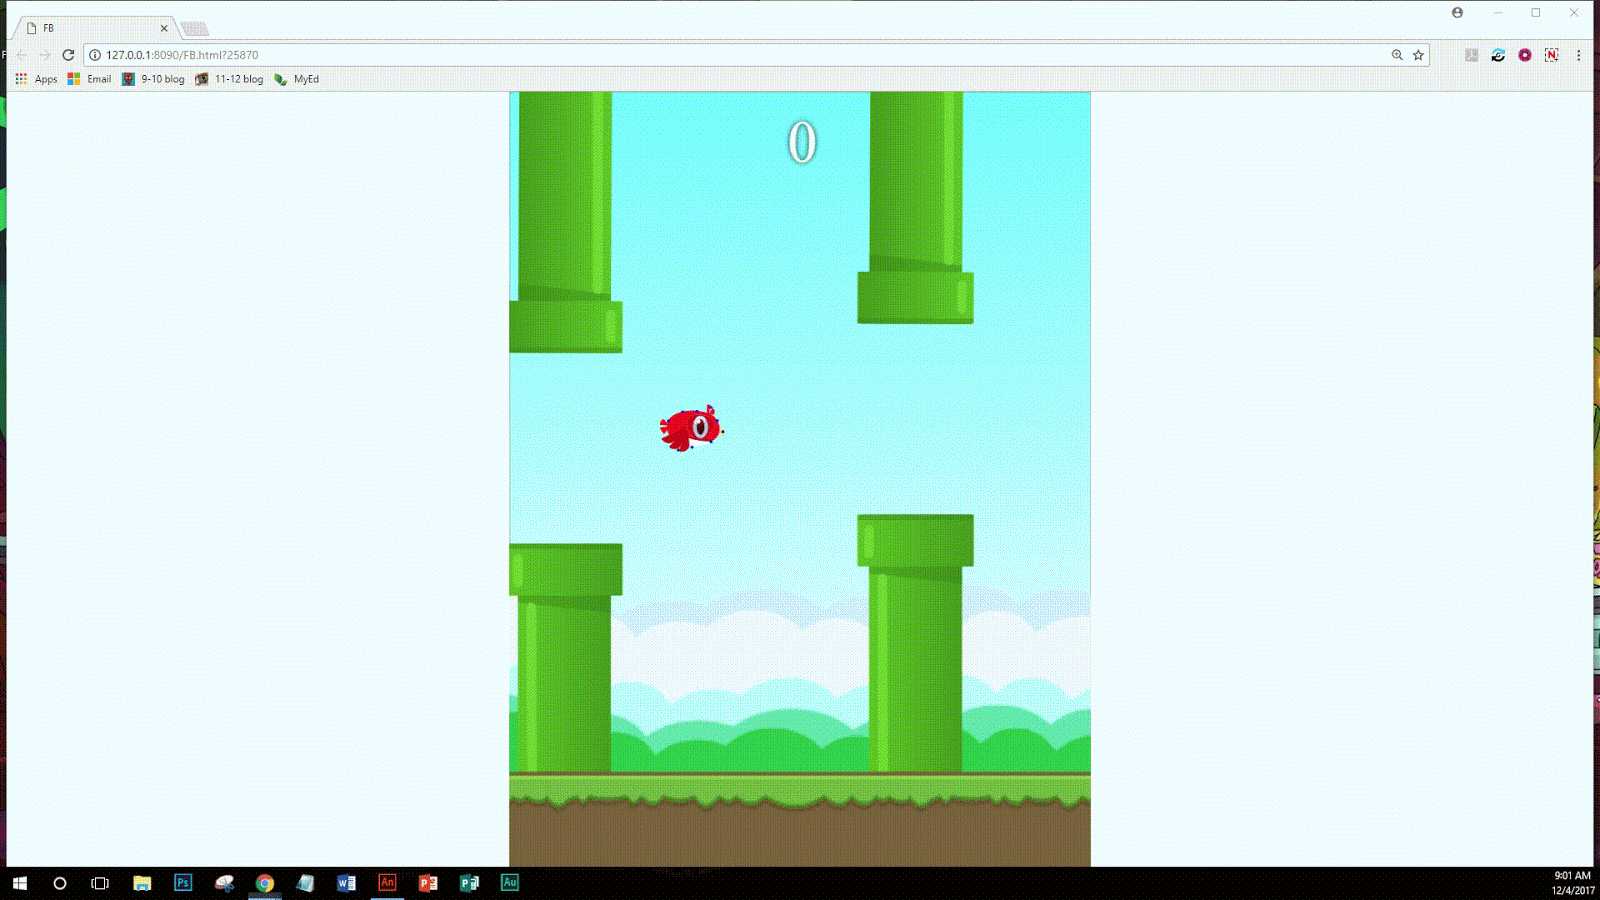Open PowerPoint from the taskbar

(428, 883)
